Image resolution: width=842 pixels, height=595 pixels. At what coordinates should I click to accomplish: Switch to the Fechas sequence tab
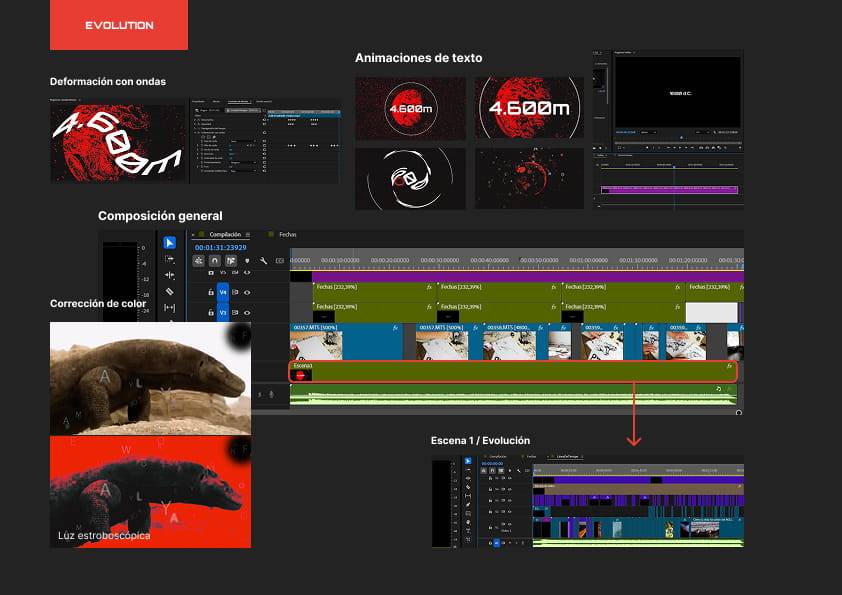[x=287, y=234]
